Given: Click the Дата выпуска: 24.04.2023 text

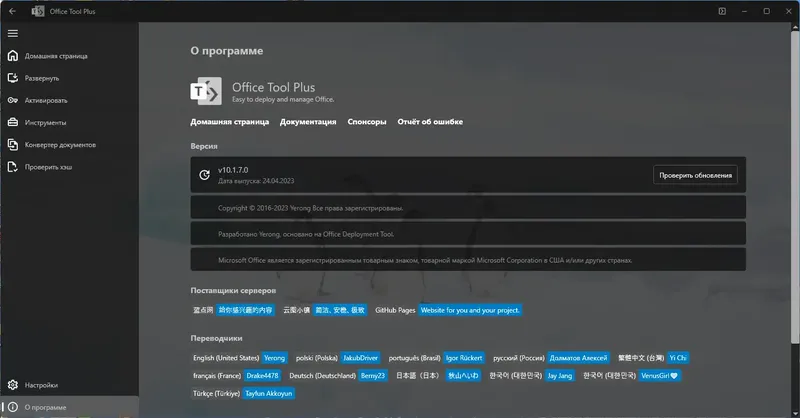Looking at the screenshot, I should tap(256, 181).
